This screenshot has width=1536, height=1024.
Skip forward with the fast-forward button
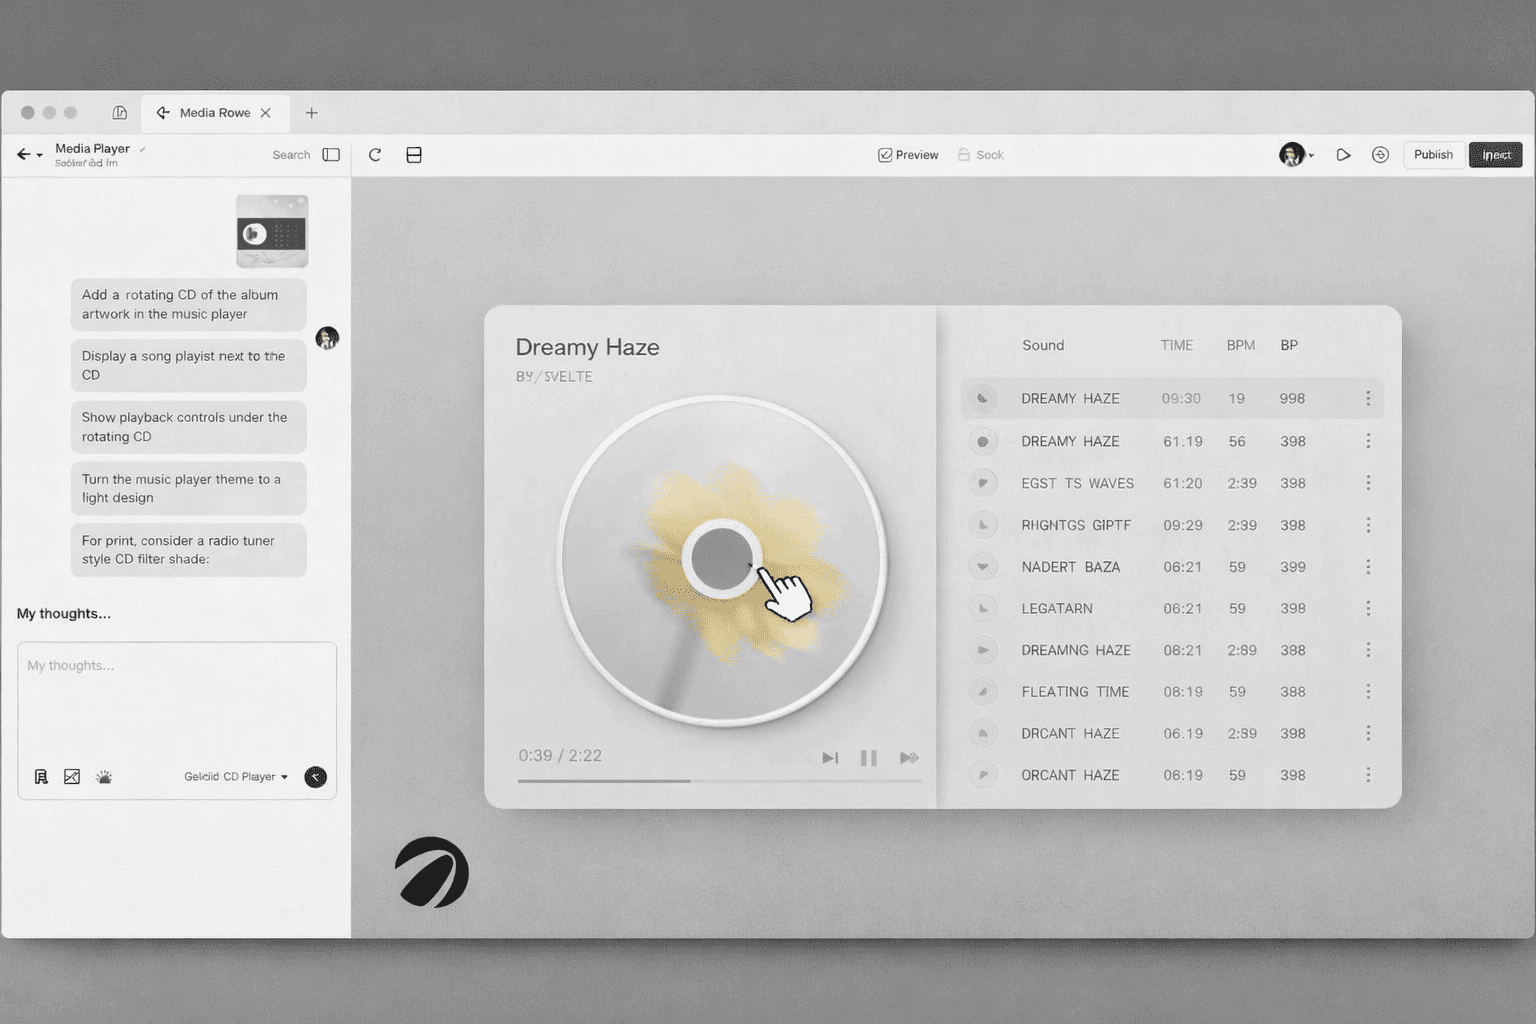coord(909,758)
